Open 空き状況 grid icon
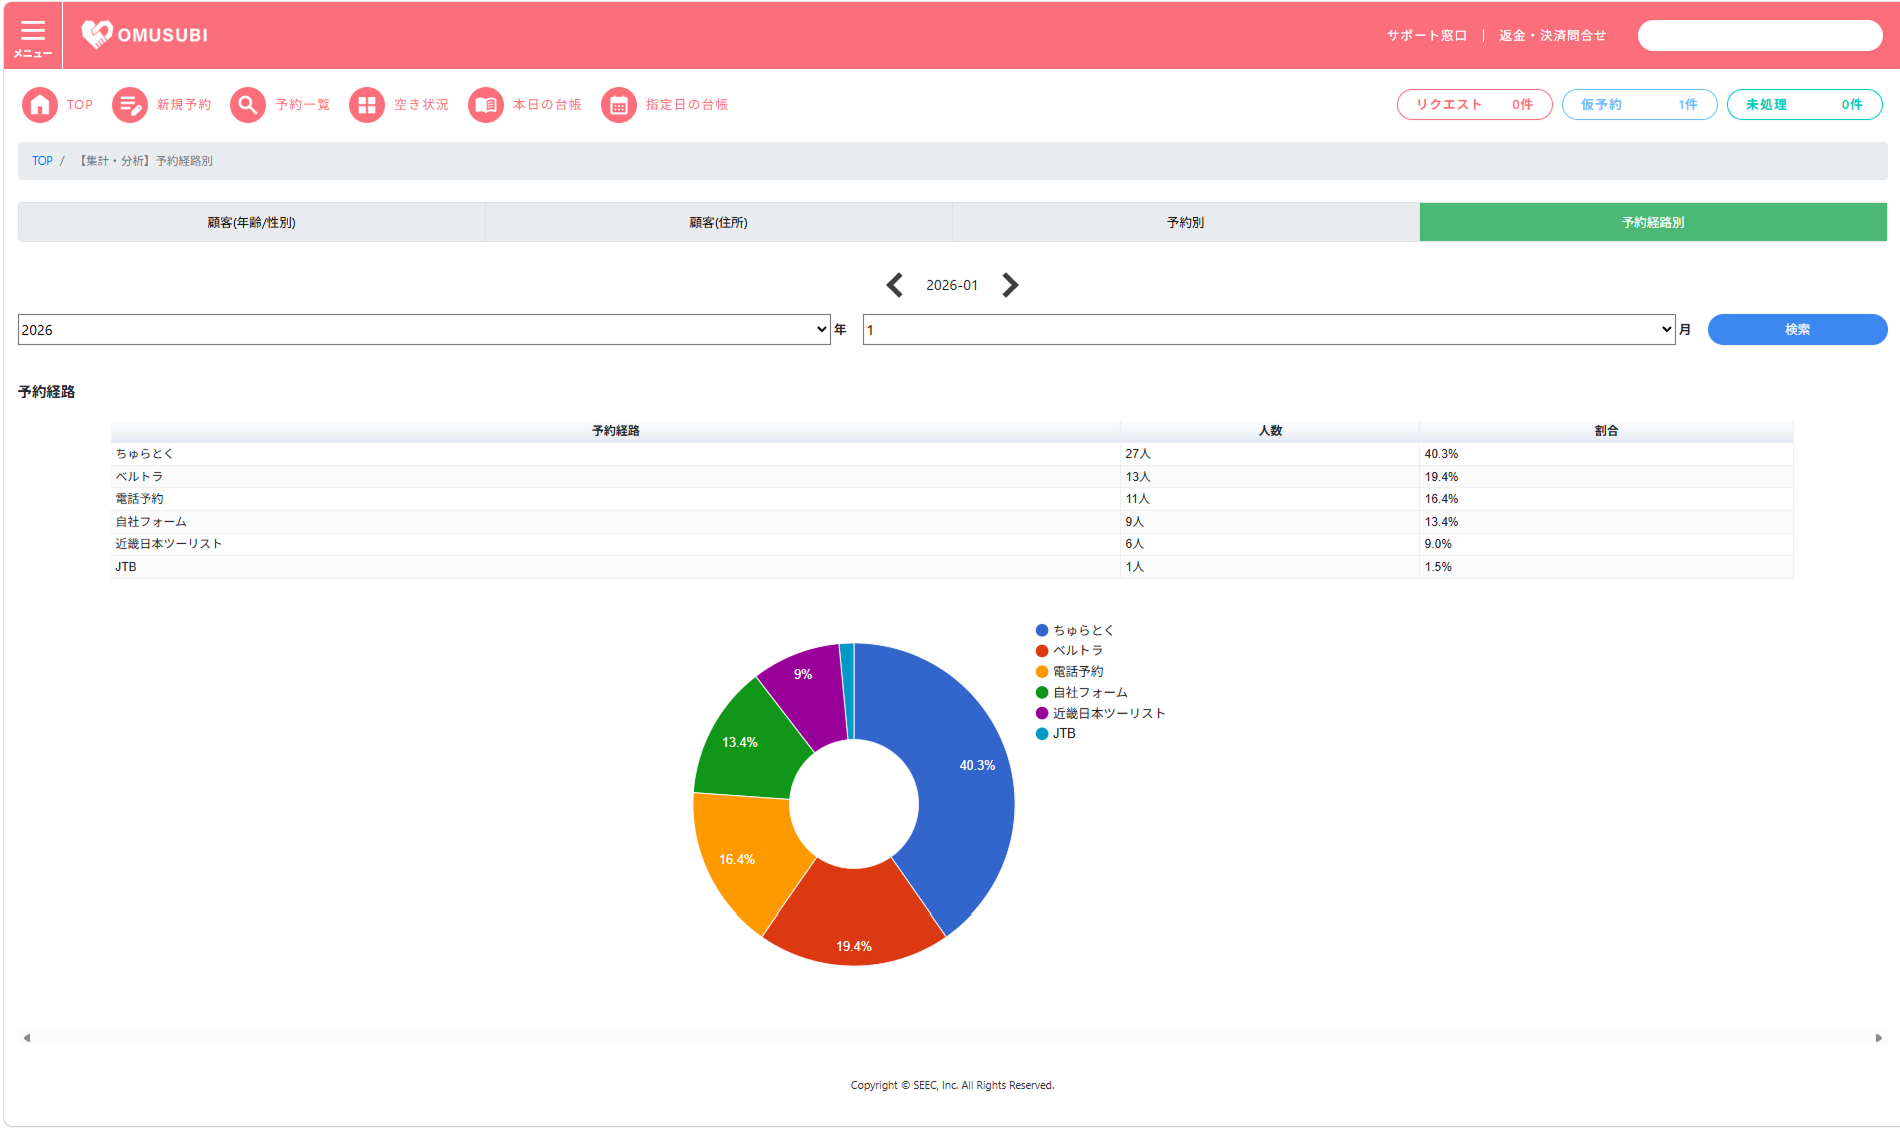The height and width of the screenshot is (1130, 1900). pyautogui.click(x=367, y=105)
